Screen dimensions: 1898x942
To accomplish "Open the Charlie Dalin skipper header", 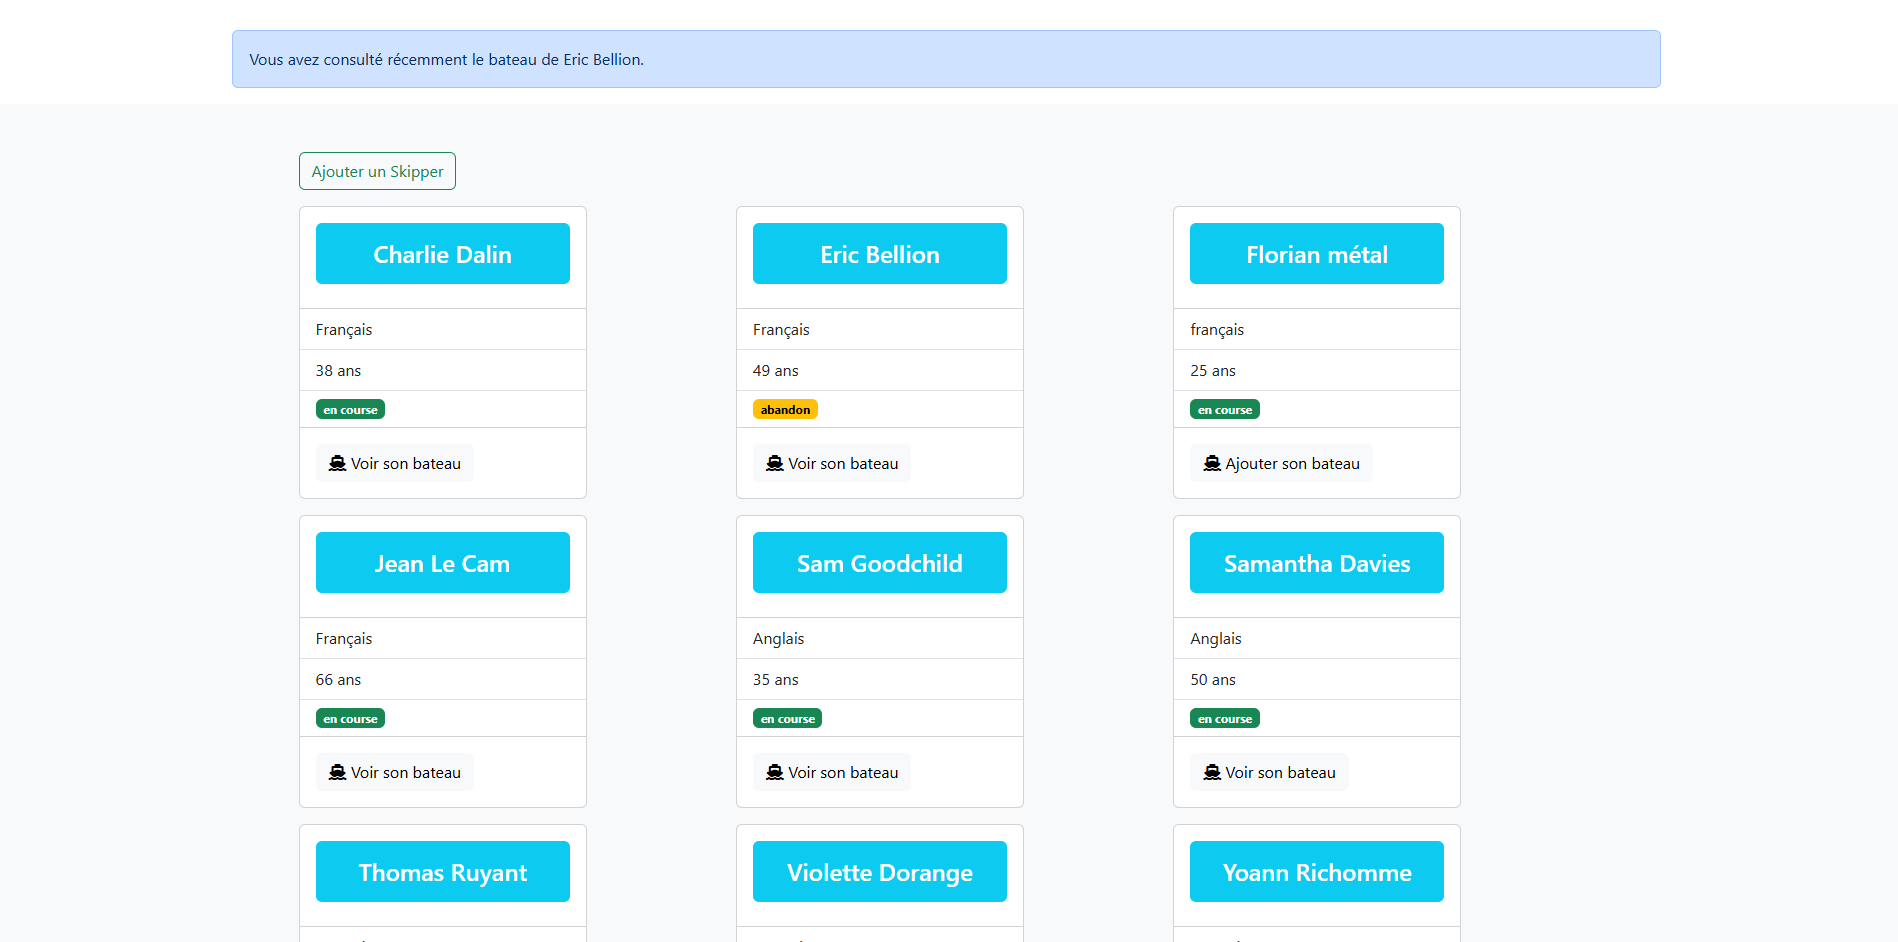I will click(x=442, y=254).
